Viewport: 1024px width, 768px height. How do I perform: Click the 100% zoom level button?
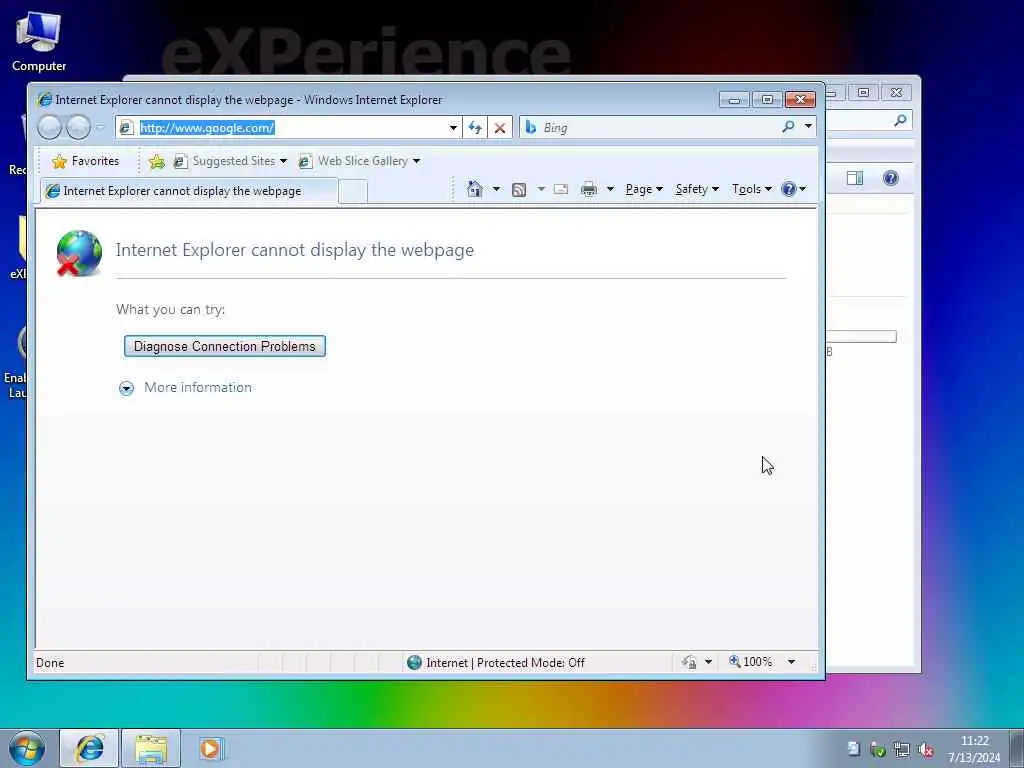750,662
